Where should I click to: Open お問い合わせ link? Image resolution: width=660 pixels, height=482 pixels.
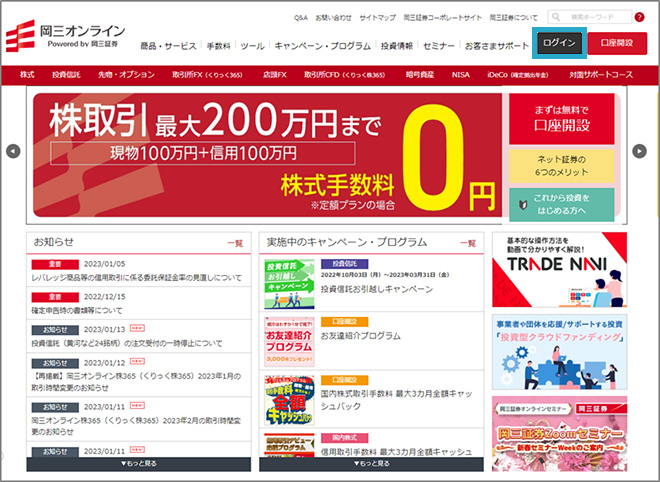tap(333, 18)
